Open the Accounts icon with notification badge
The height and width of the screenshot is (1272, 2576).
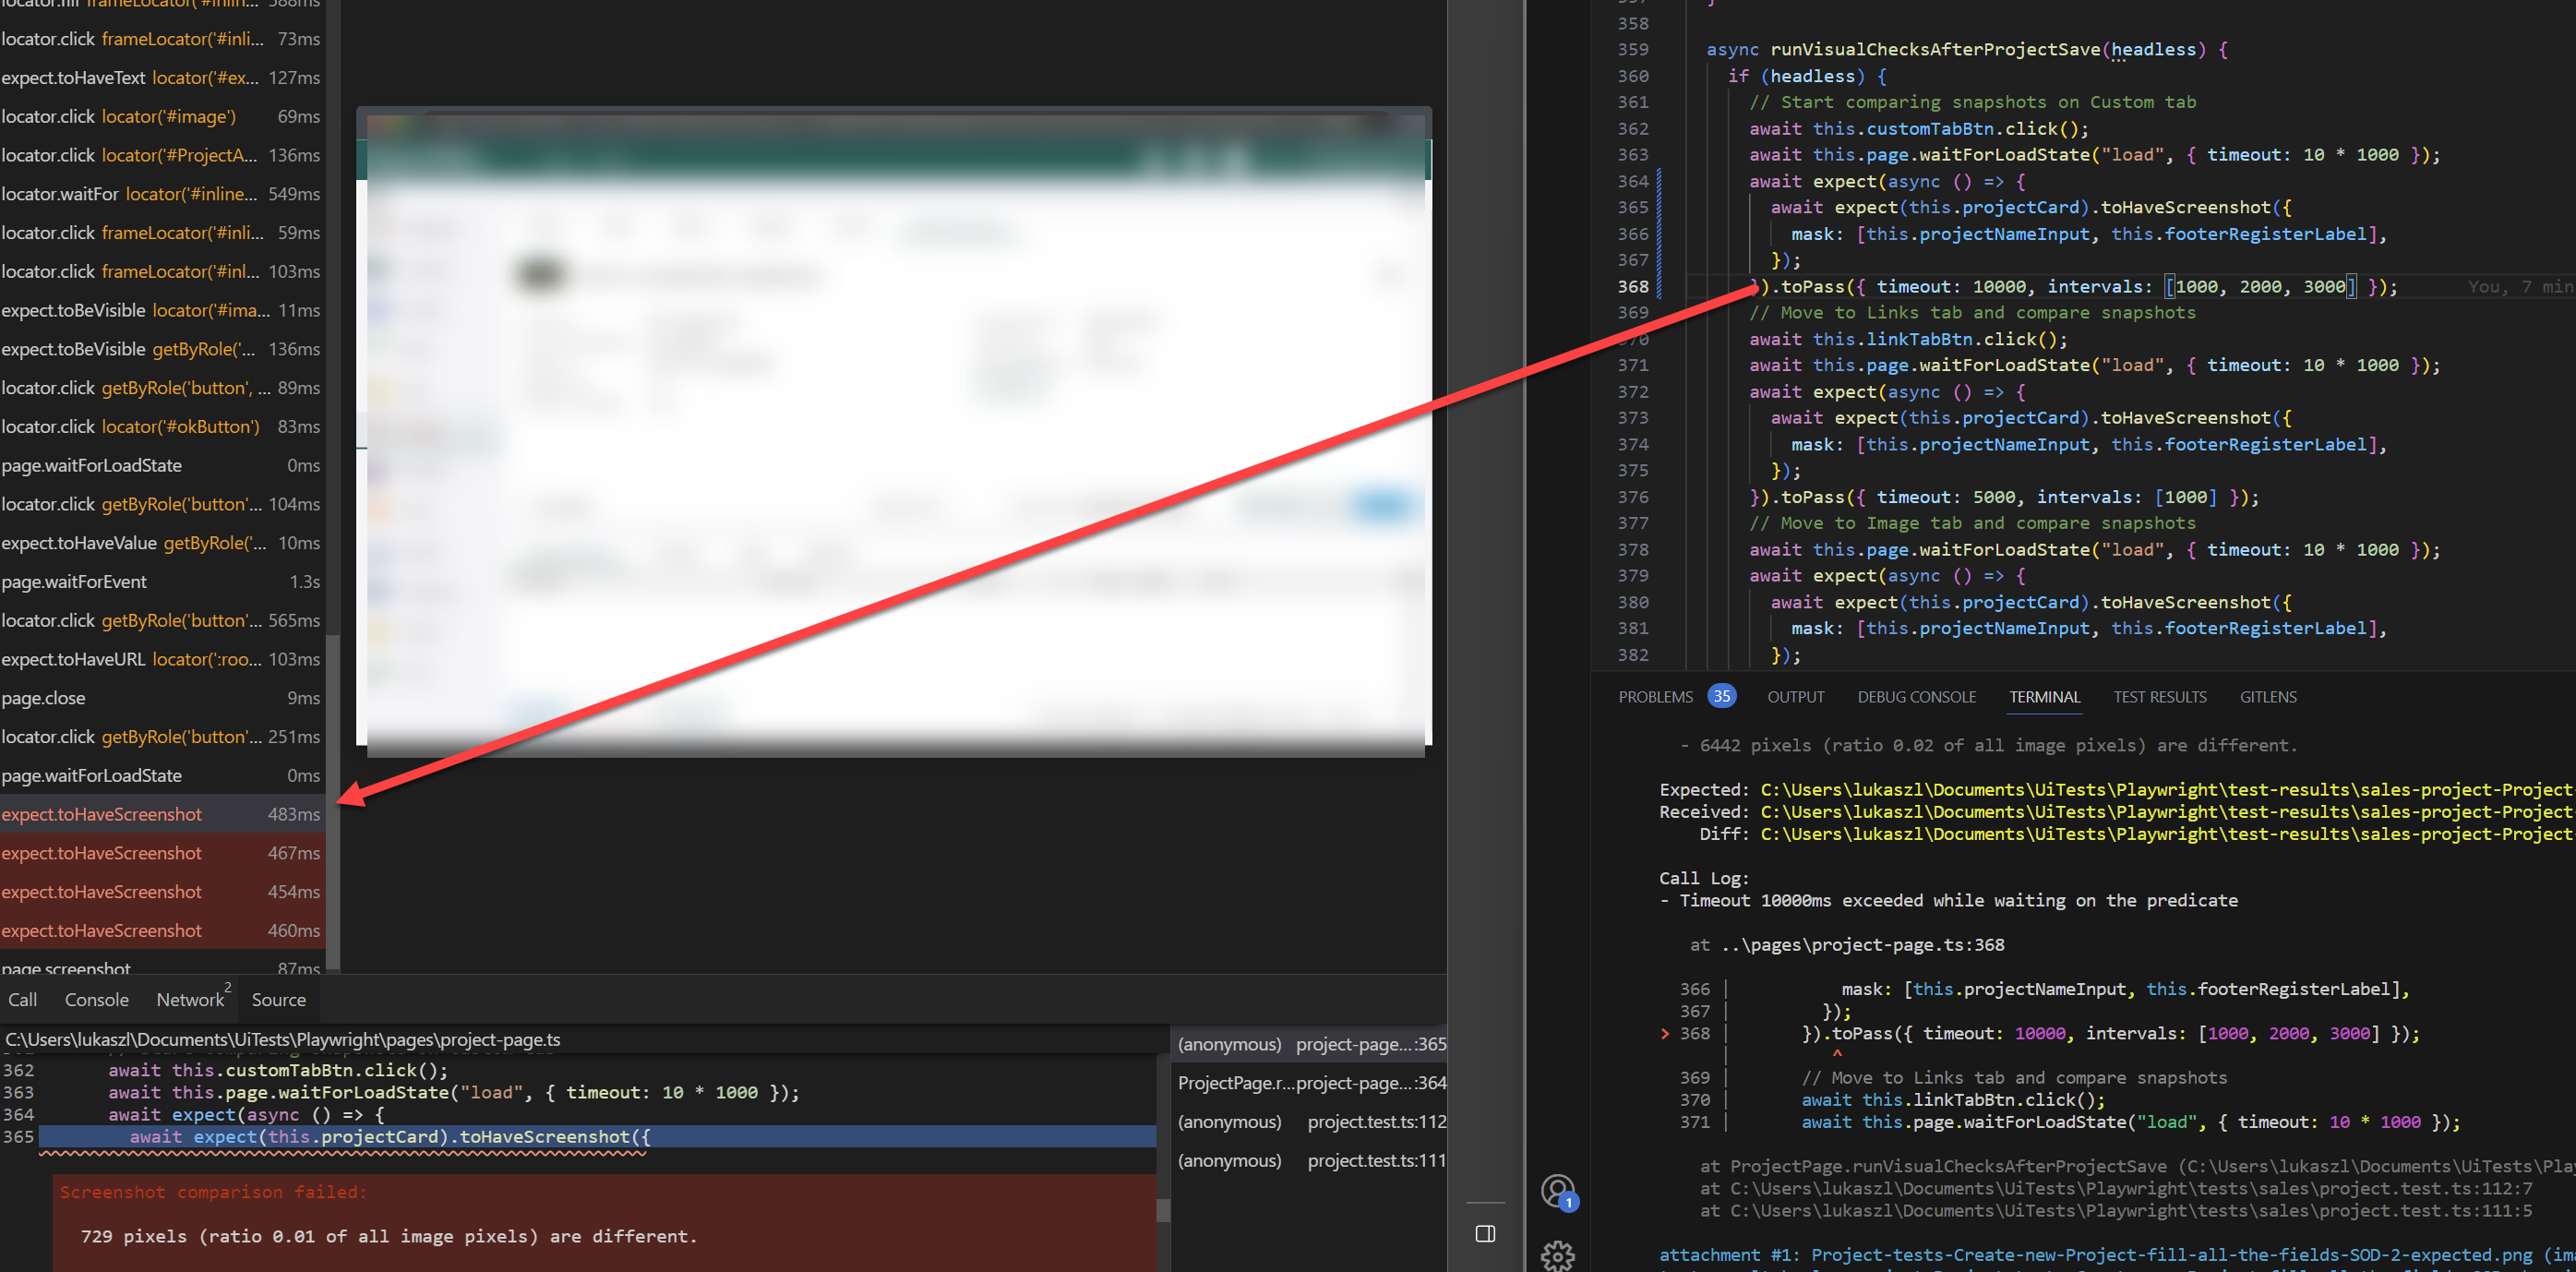point(1558,1190)
